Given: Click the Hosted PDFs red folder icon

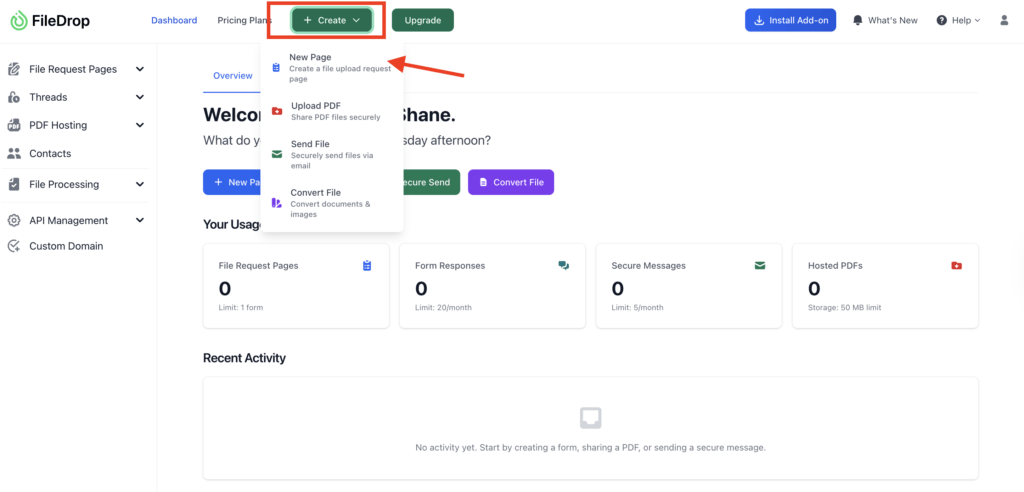Looking at the screenshot, I should coord(957,265).
